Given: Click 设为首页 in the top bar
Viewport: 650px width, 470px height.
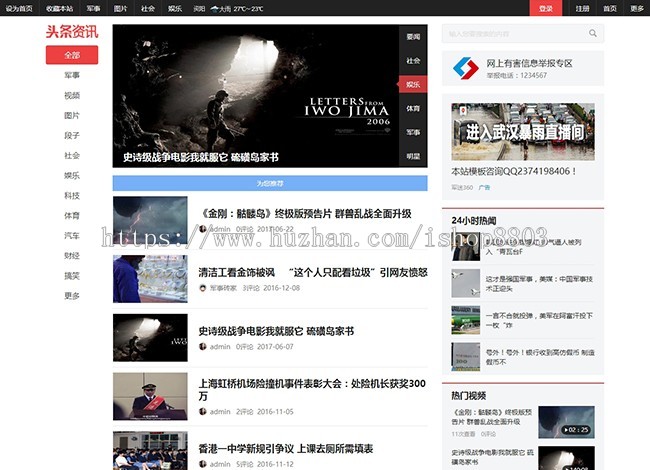Looking at the screenshot, I should point(19,8).
